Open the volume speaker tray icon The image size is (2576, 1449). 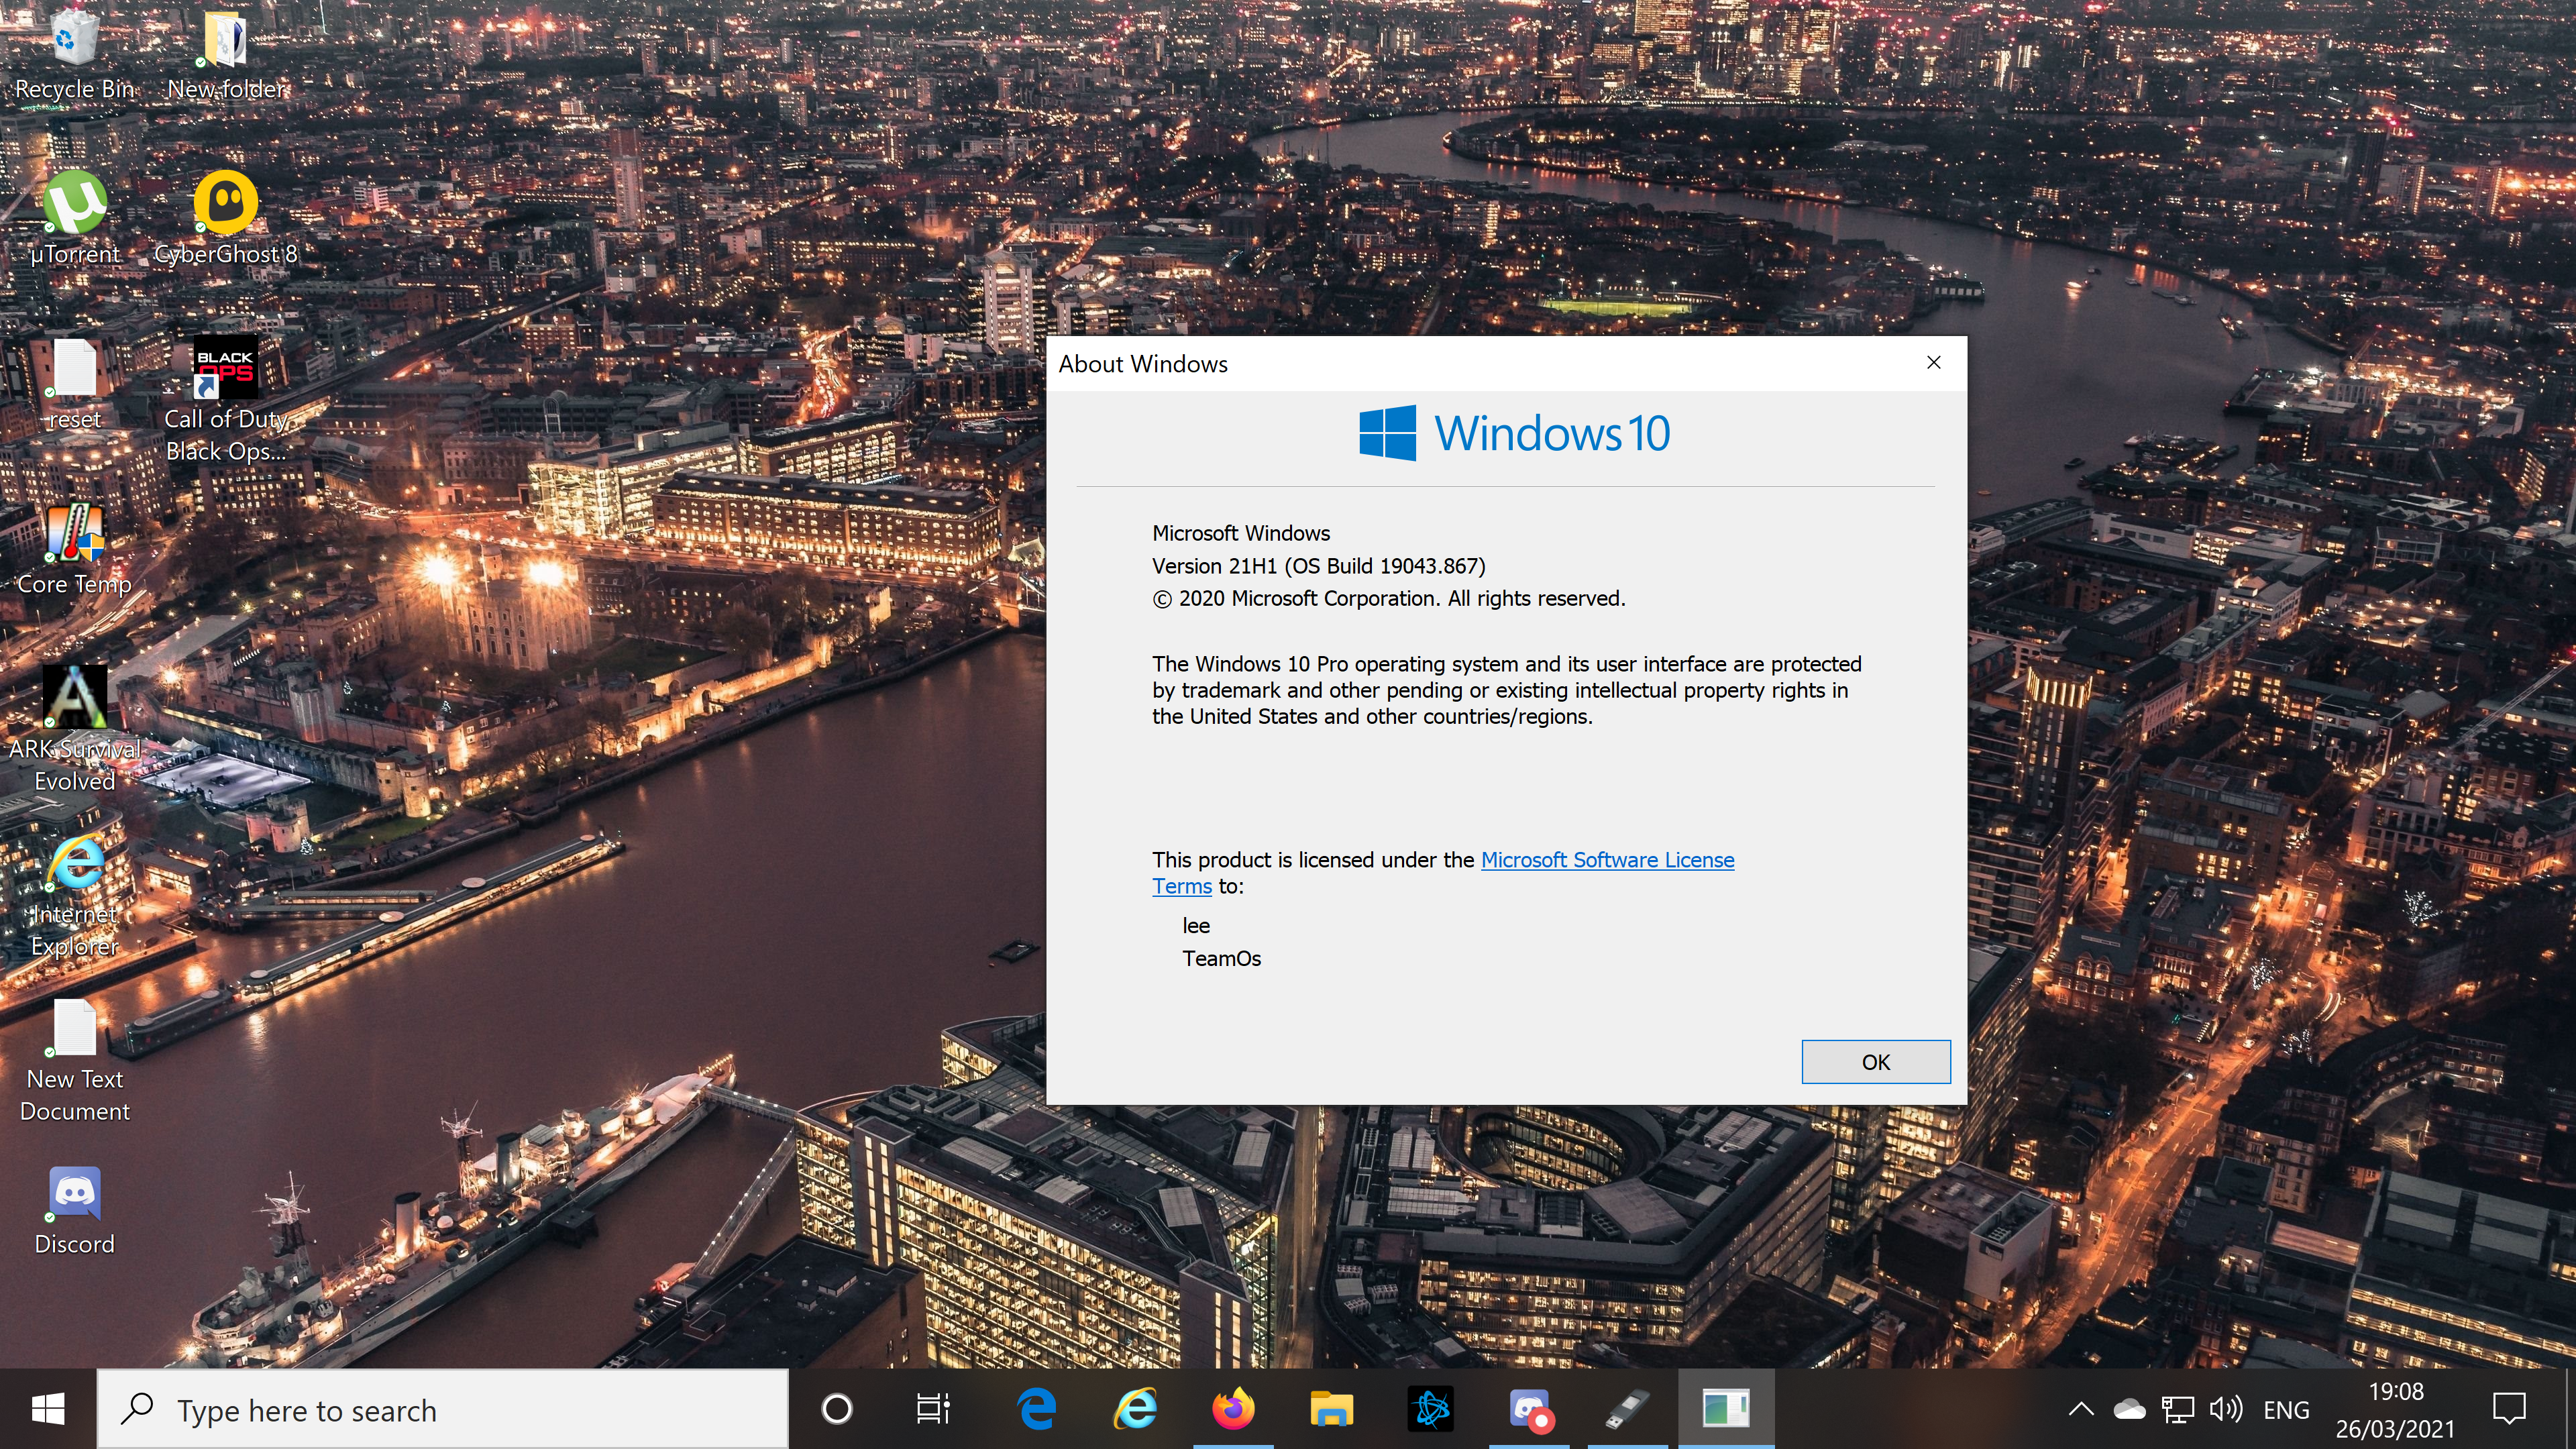[2226, 1410]
